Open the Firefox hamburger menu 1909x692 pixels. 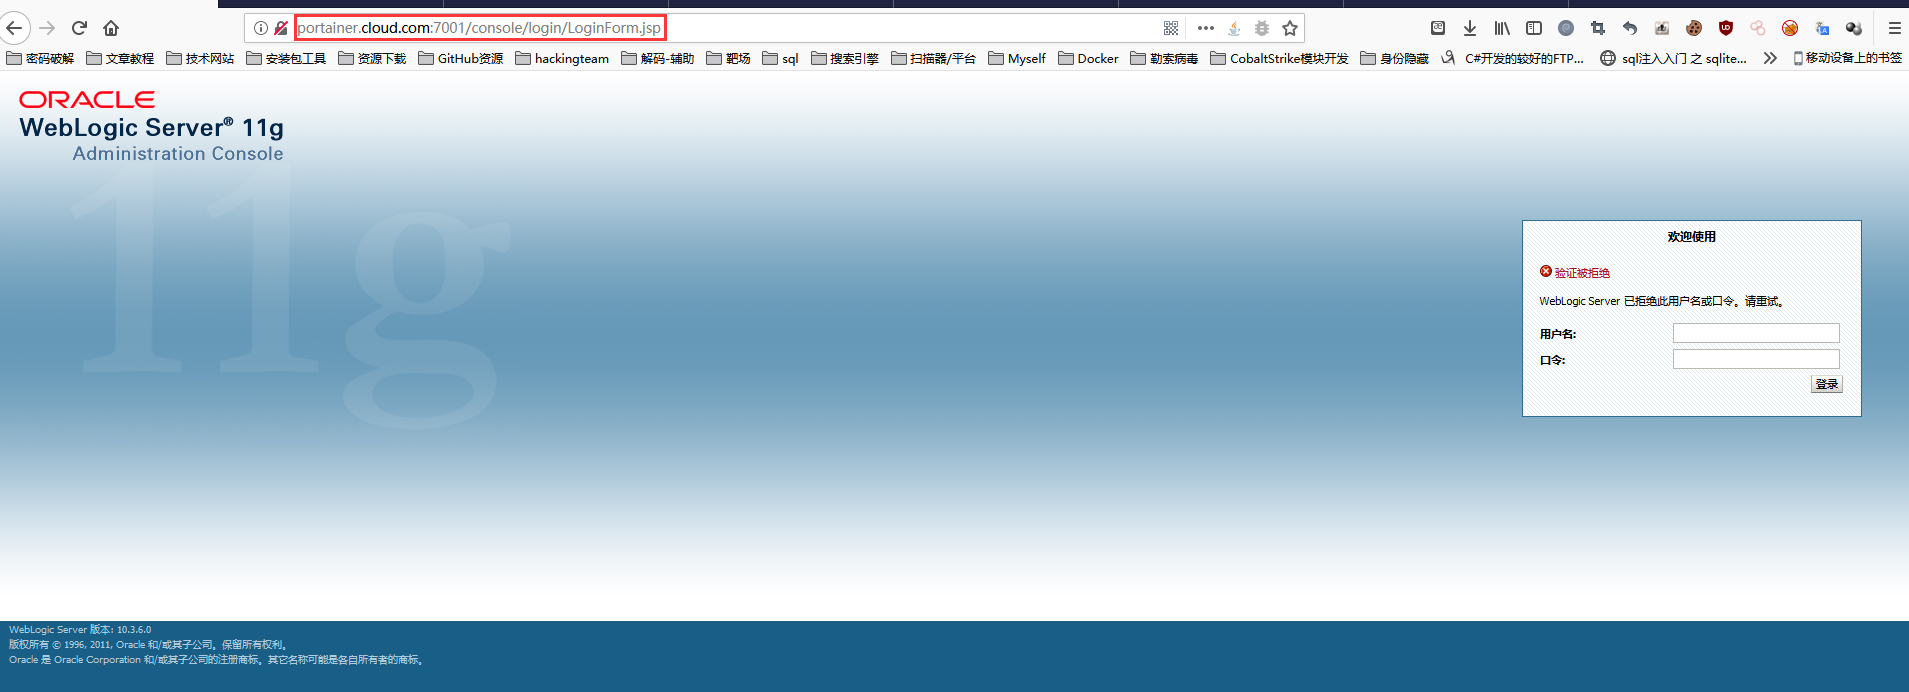1894,28
